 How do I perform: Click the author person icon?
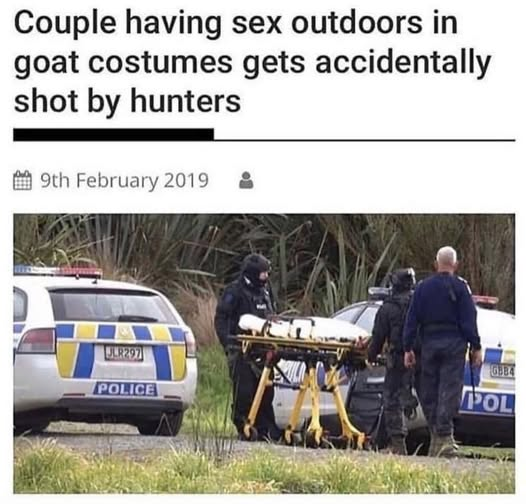point(246,181)
